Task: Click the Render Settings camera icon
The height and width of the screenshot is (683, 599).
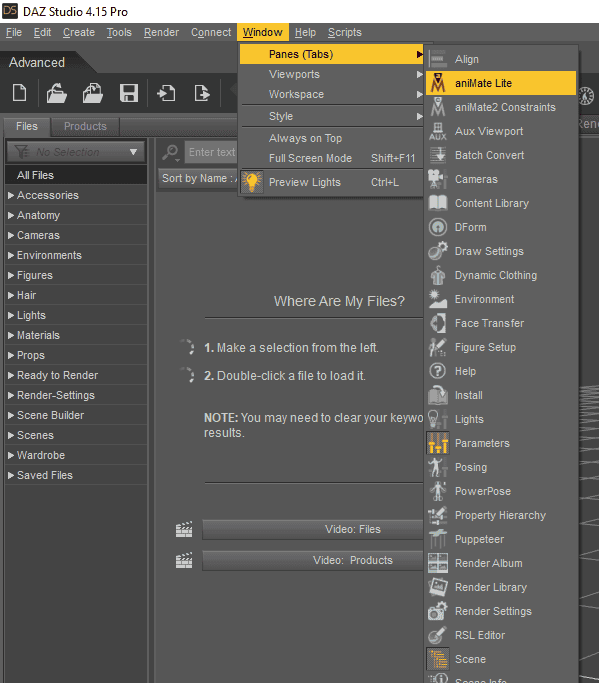Action: click(438, 611)
